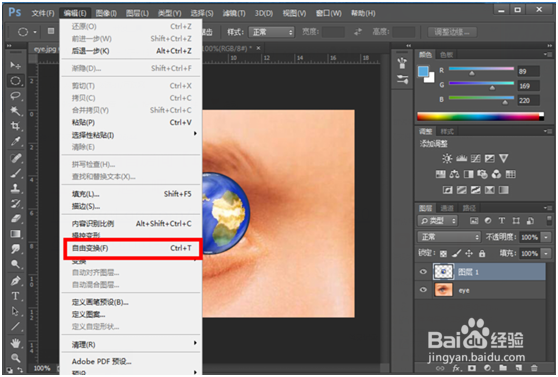
Task: Click the delete layer trash icon
Action: click(534, 368)
